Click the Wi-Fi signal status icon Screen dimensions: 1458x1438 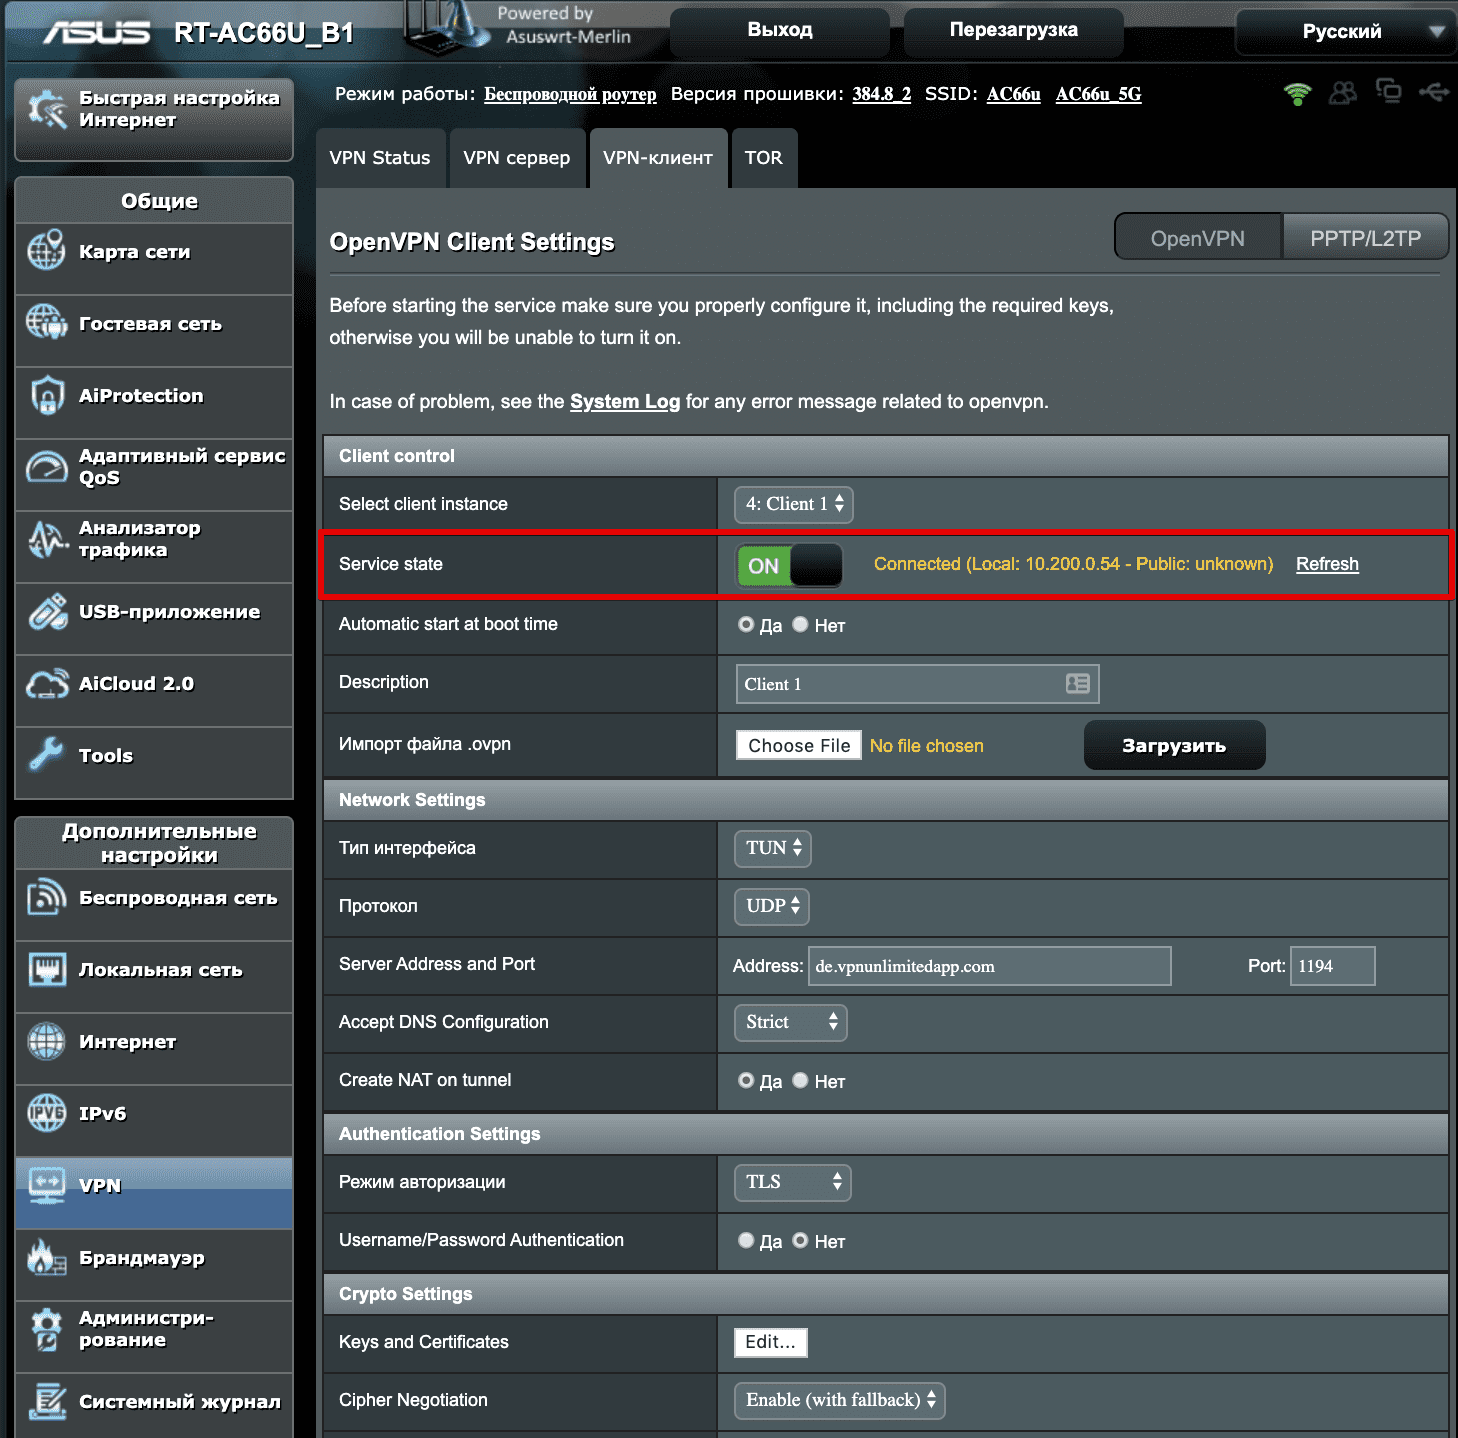[1297, 94]
